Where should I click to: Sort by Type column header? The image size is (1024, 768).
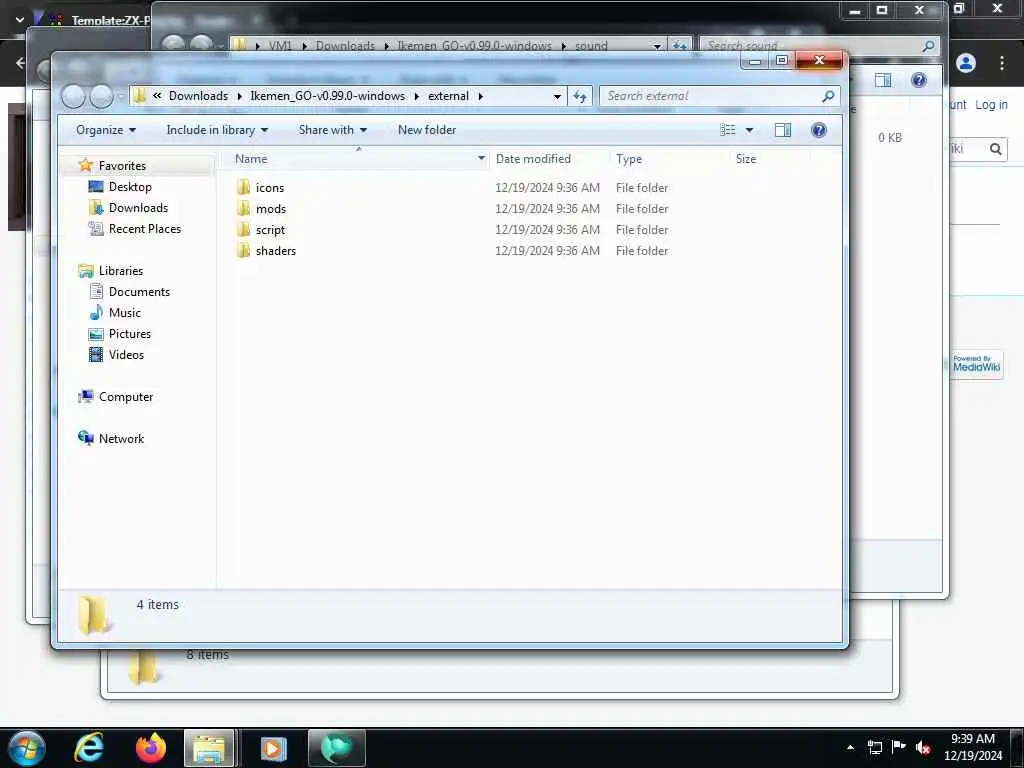point(629,159)
